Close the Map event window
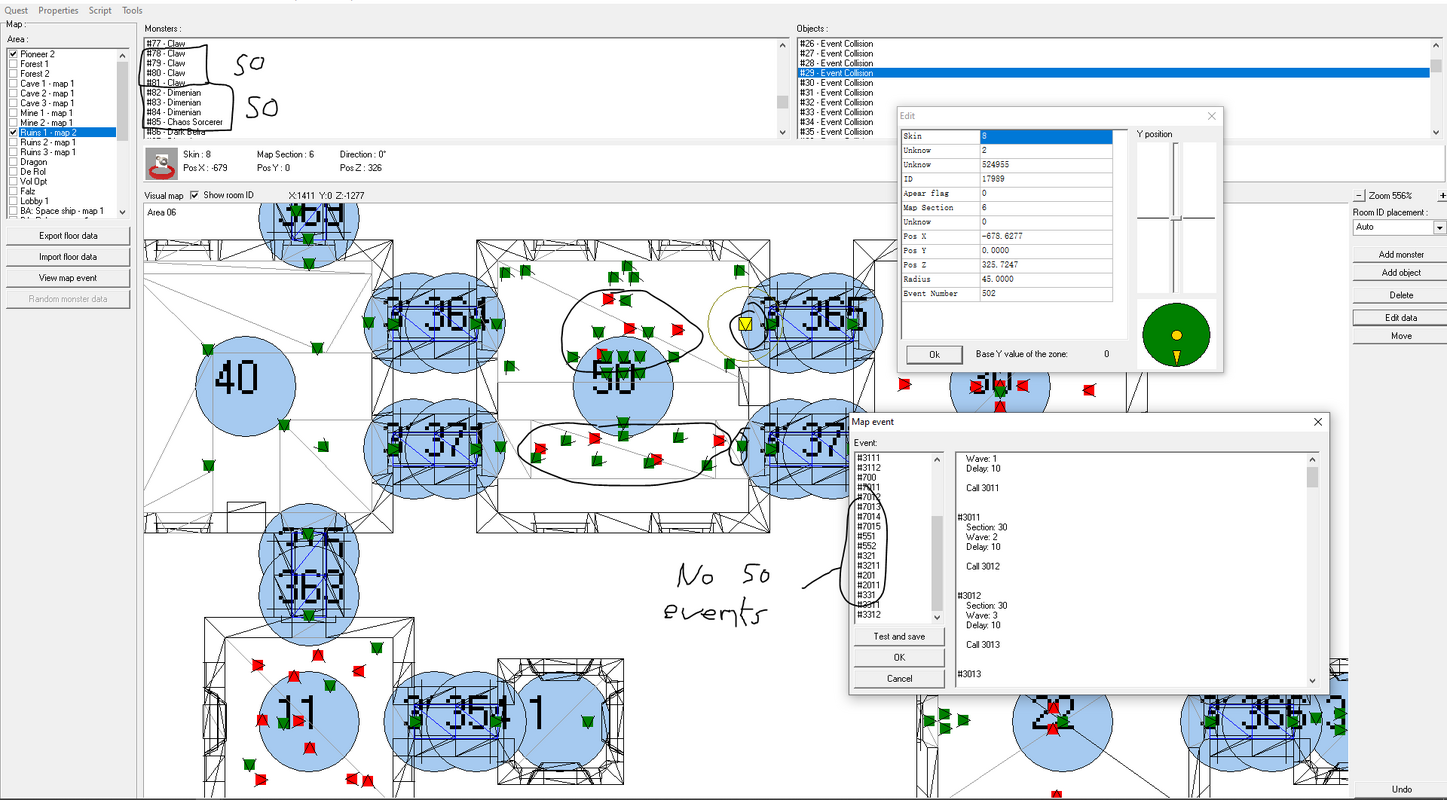 tap(1317, 422)
